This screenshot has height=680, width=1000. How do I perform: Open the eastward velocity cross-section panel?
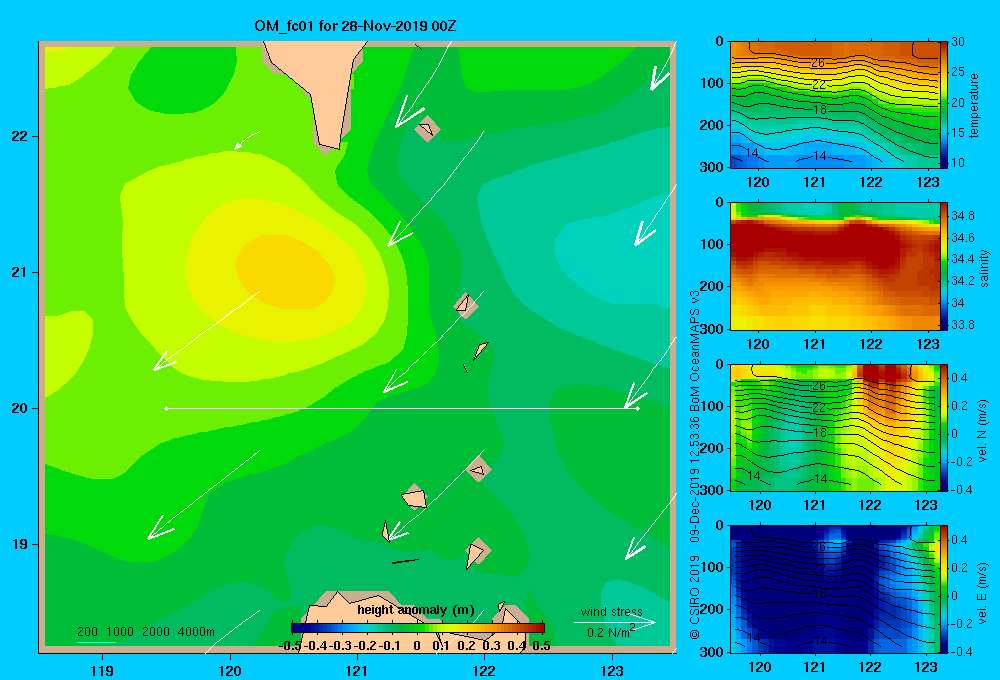835,589
